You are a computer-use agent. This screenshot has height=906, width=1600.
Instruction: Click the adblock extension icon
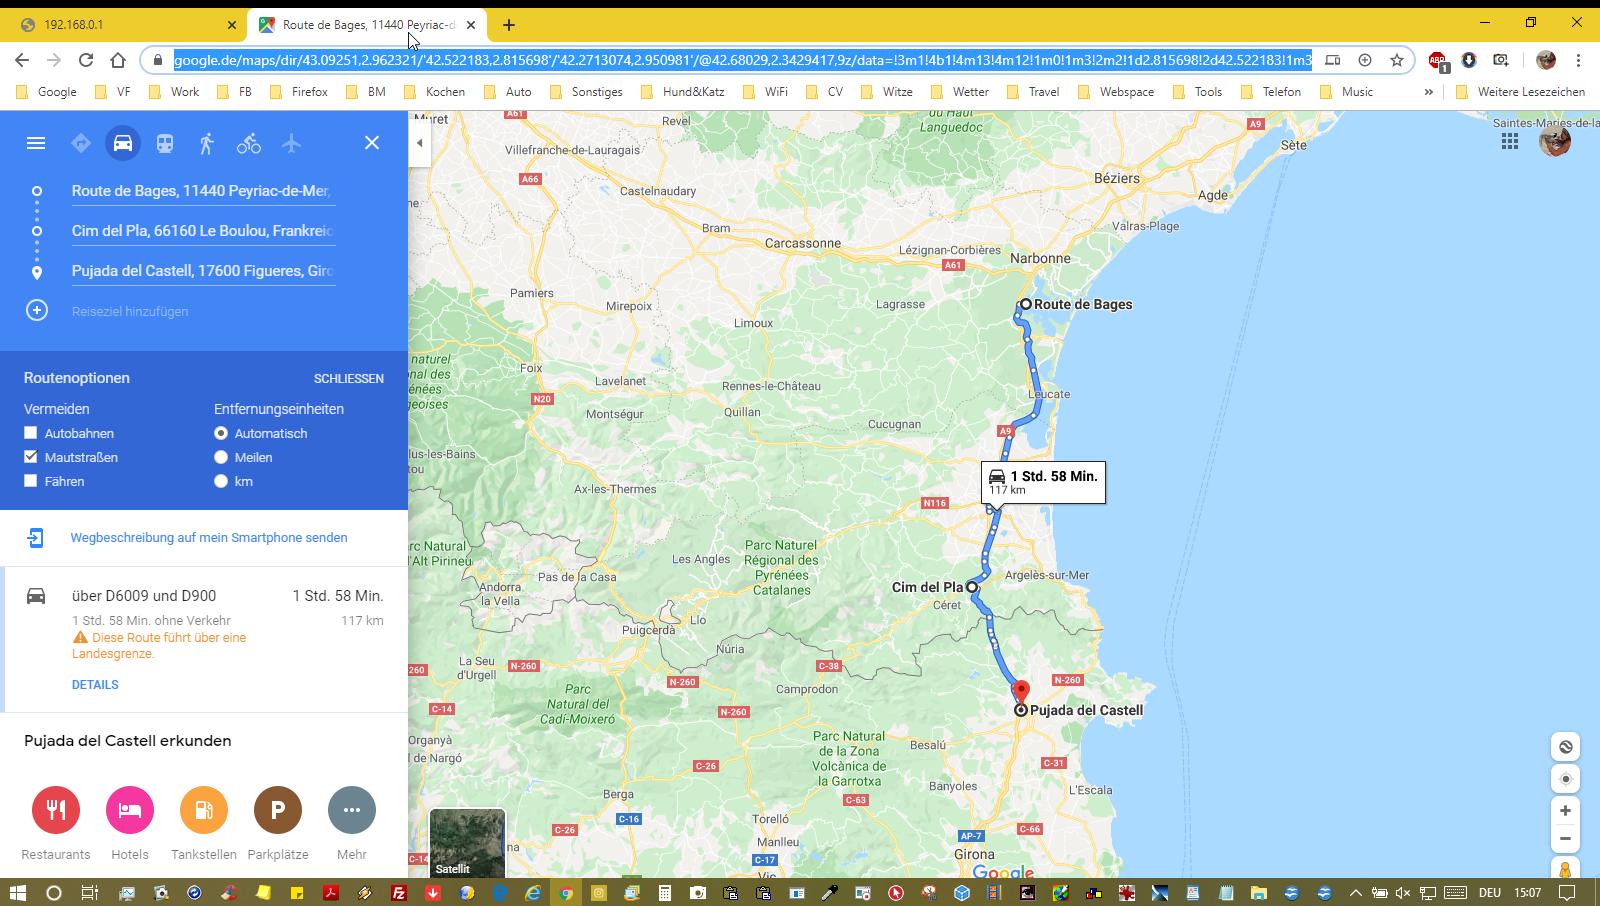[x=1437, y=60]
